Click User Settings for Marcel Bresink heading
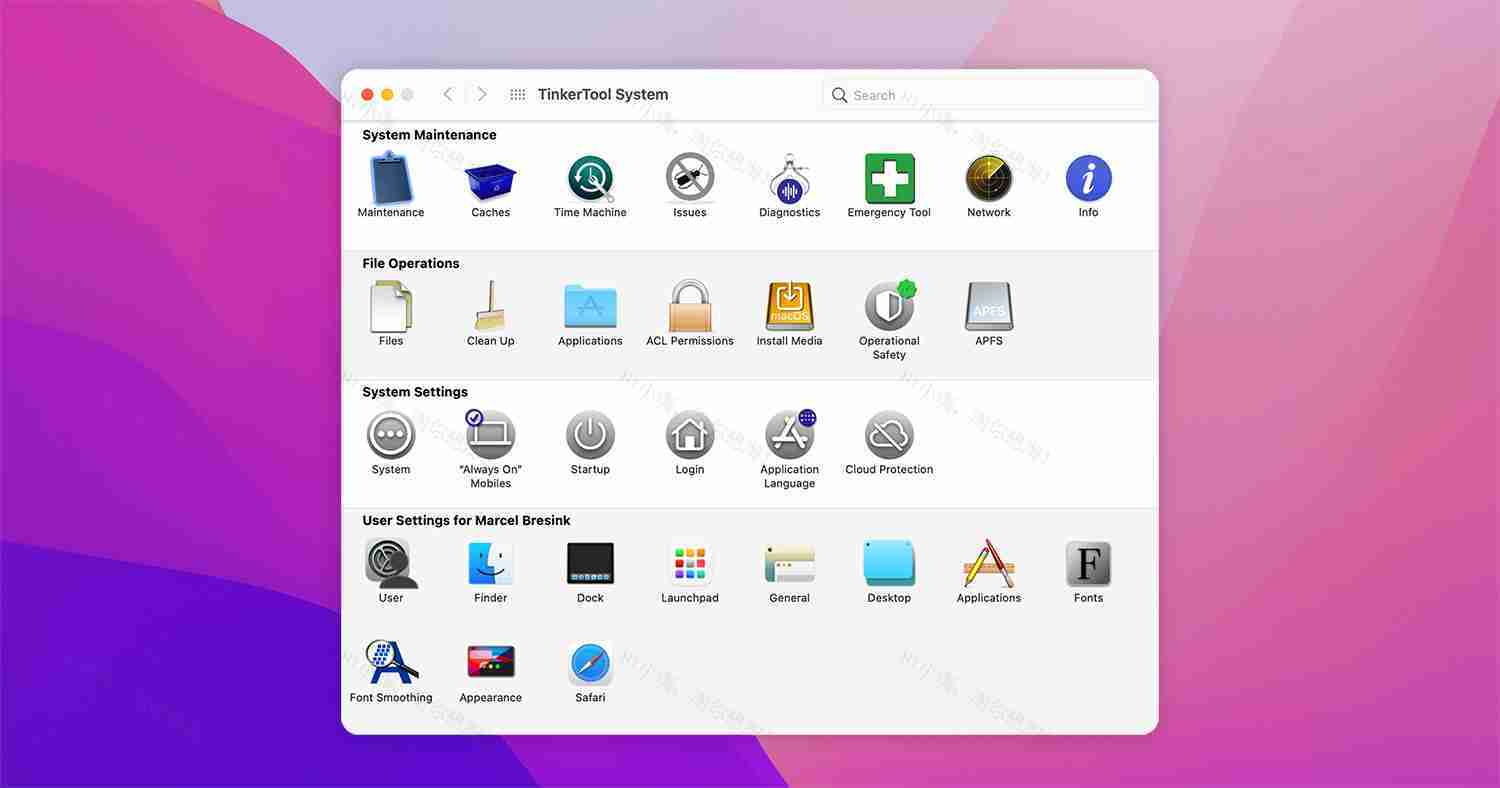The width and height of the screenshot is (1500, 788). 466,521
